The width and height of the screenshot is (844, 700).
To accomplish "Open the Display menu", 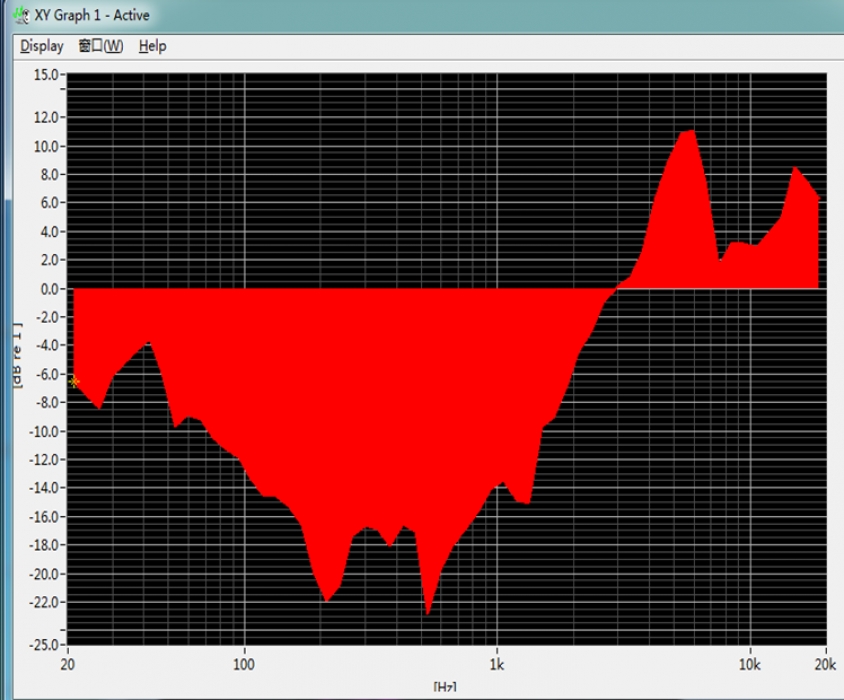I will [42, 46].
